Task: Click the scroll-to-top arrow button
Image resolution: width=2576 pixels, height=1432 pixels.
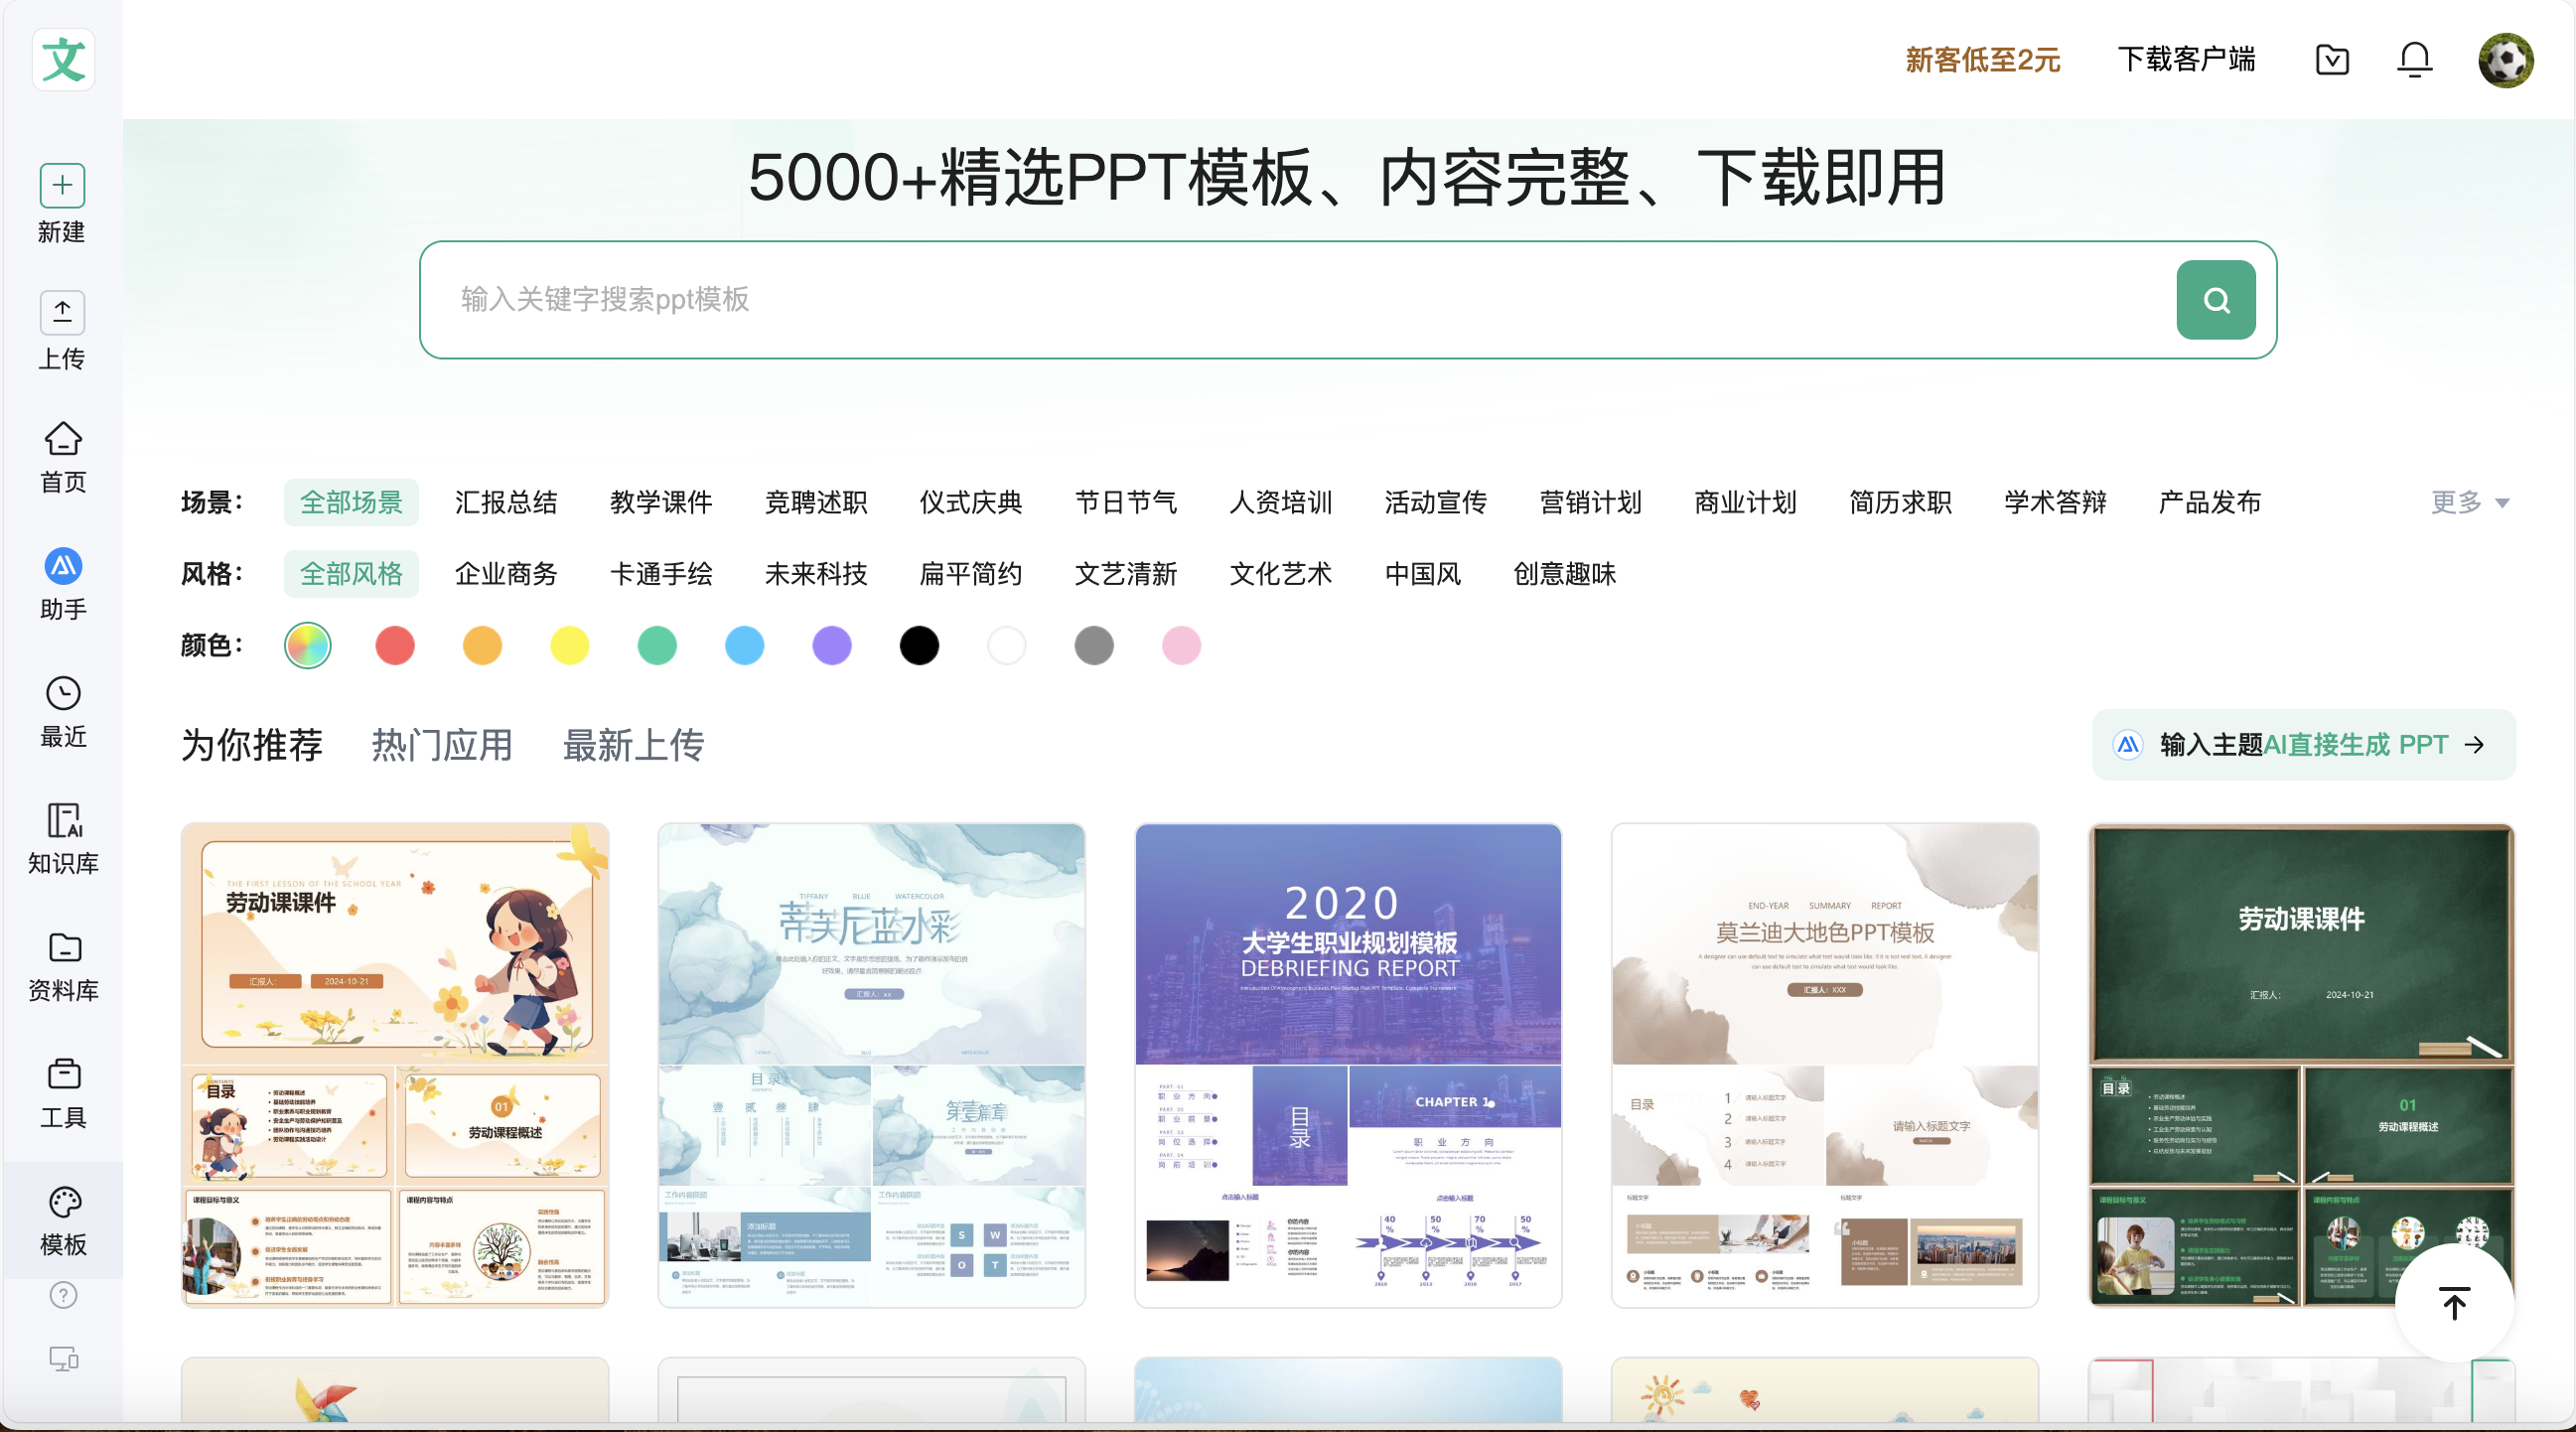Action: pos(2453,1303)
